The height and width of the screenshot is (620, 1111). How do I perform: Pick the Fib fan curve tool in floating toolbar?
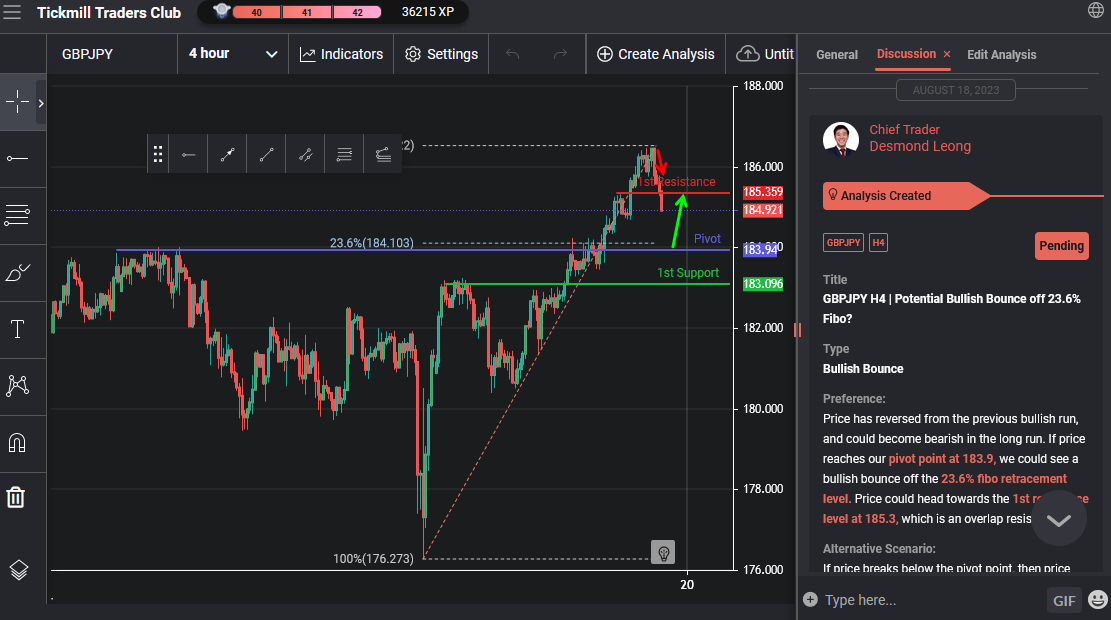[383, 154]
